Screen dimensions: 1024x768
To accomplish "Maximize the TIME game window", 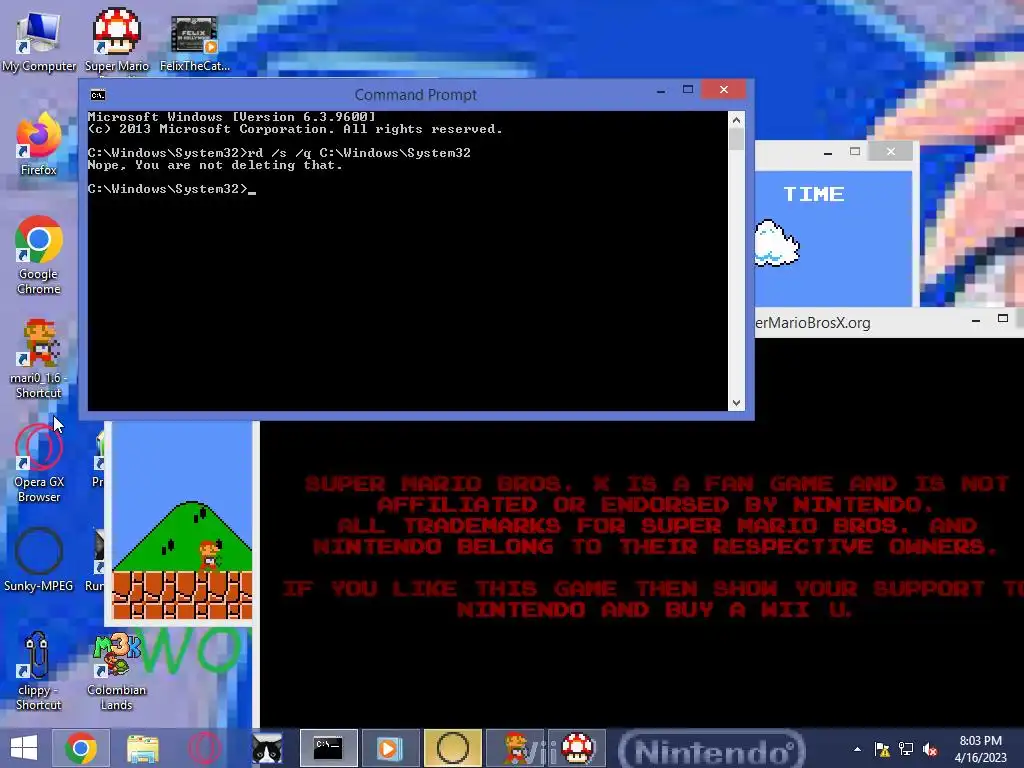I will pos(855,152).
